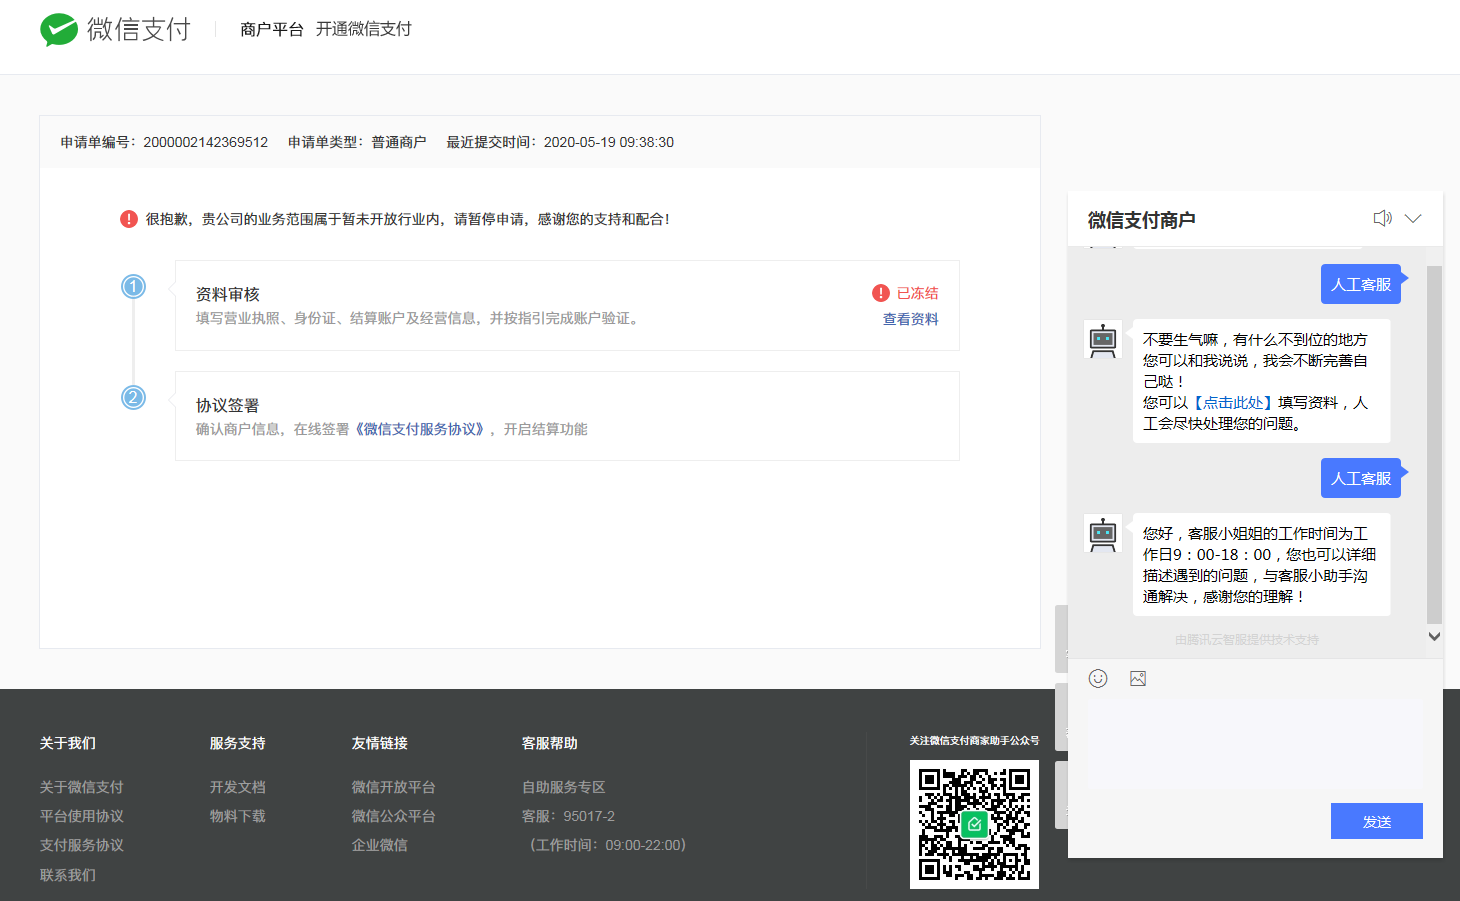This screenshot has height=901, width=1460.
Task: Click the 服务支持 footer heading
Action: 238,743
